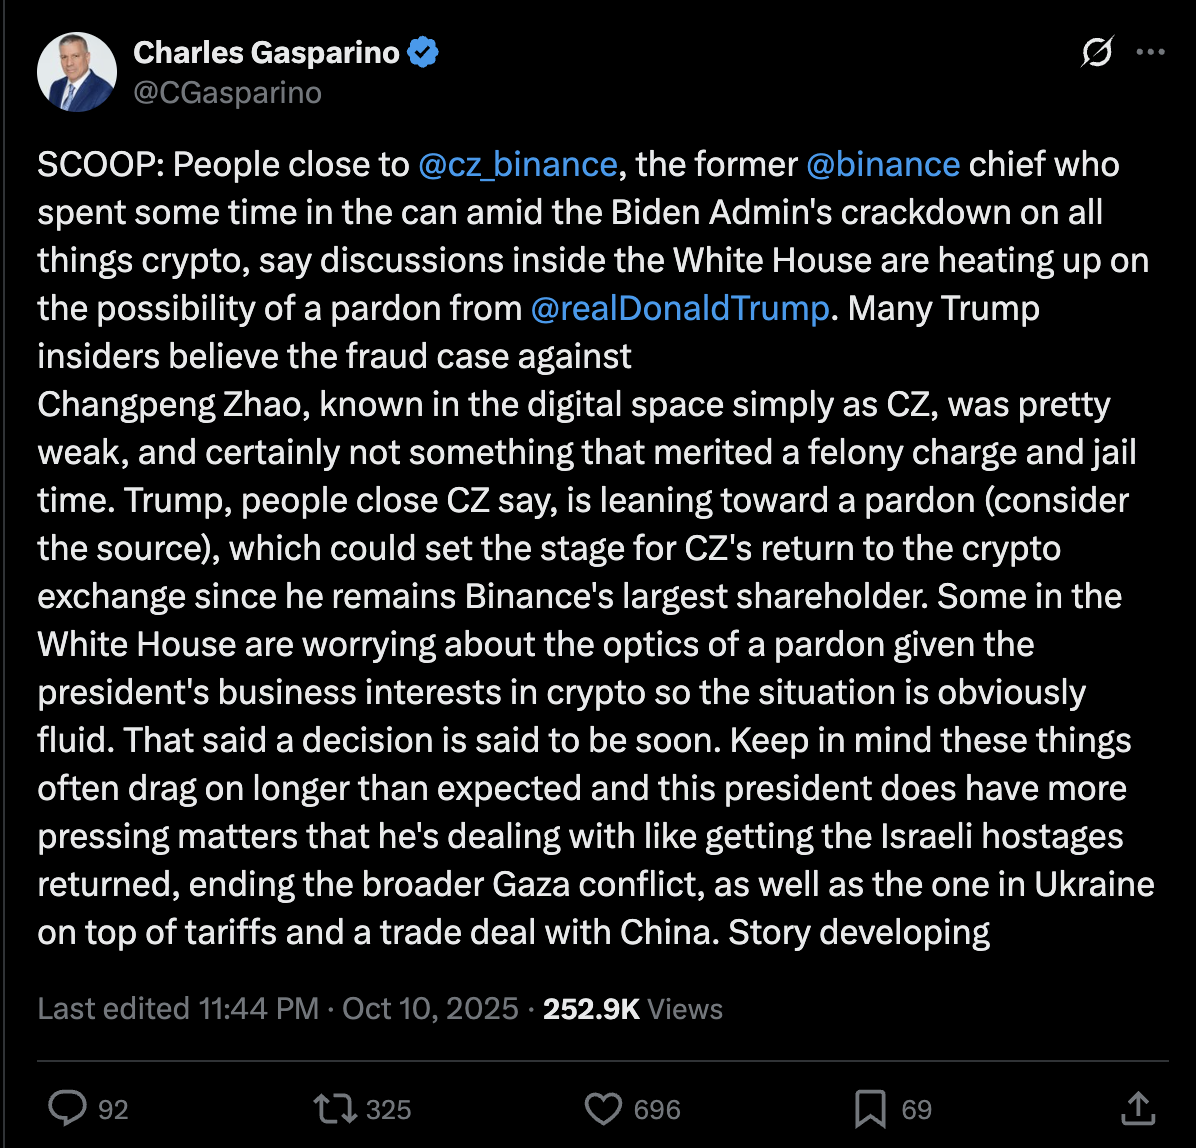The width and height of the screenshot is (1196, 1148).
Task: Click the Charles Gasparino display name
Action: click(266, 53)
